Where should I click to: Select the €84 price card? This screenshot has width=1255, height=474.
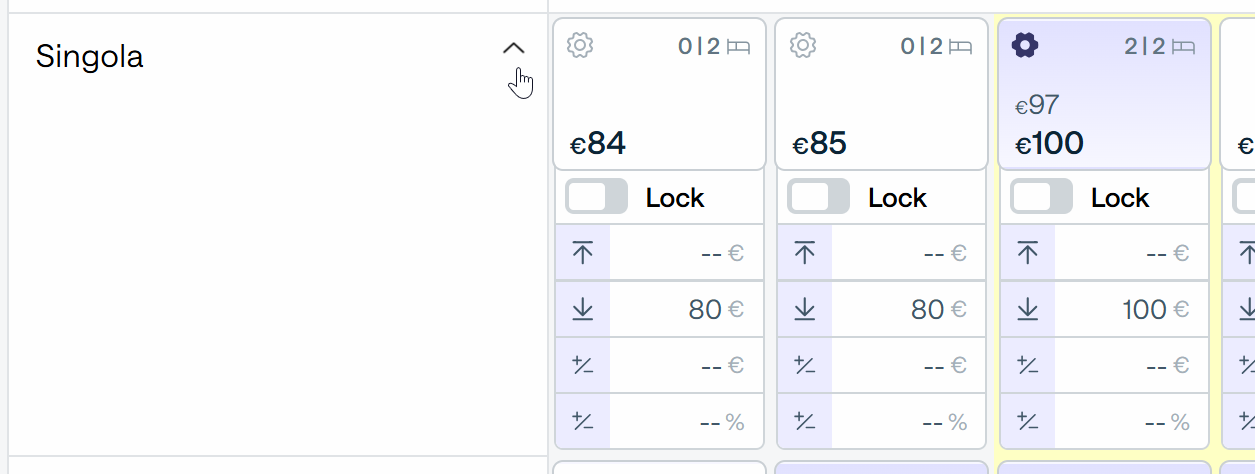click(x=660, y=94)
